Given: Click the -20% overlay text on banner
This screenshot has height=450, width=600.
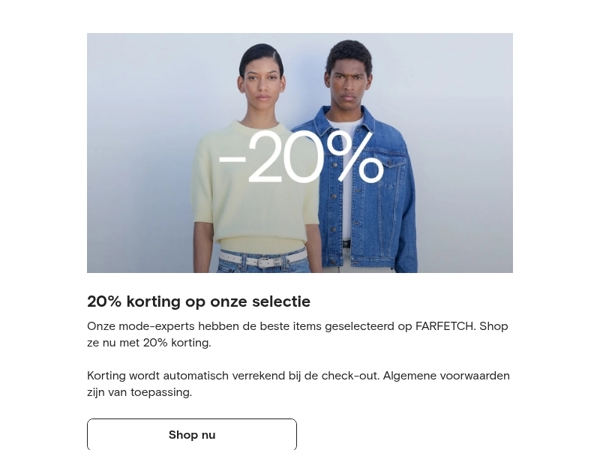Looking at the screenshot, I should tap(301, 157).
